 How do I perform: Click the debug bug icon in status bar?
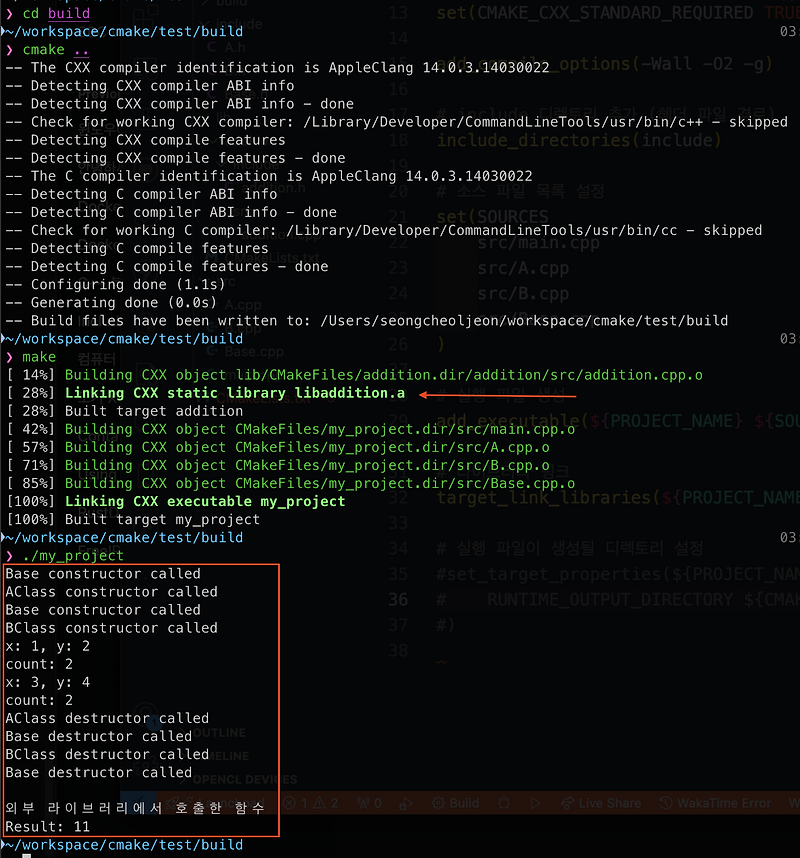[x=504, y=802]
